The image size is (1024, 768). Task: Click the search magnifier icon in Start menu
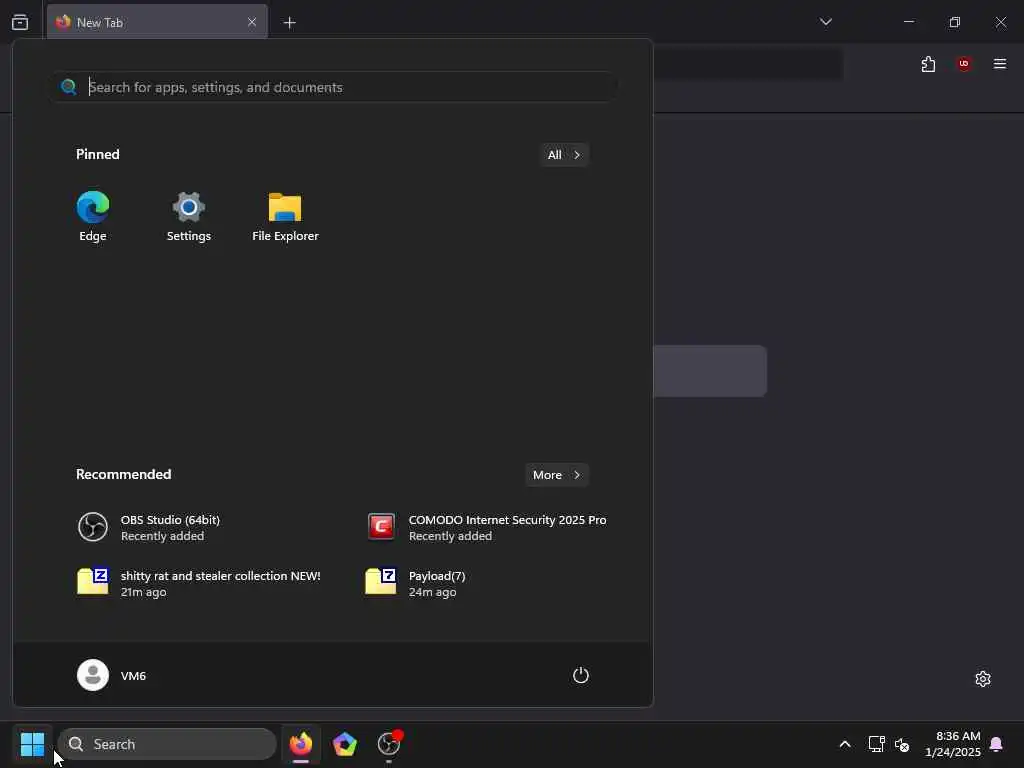tap(69, 87)
